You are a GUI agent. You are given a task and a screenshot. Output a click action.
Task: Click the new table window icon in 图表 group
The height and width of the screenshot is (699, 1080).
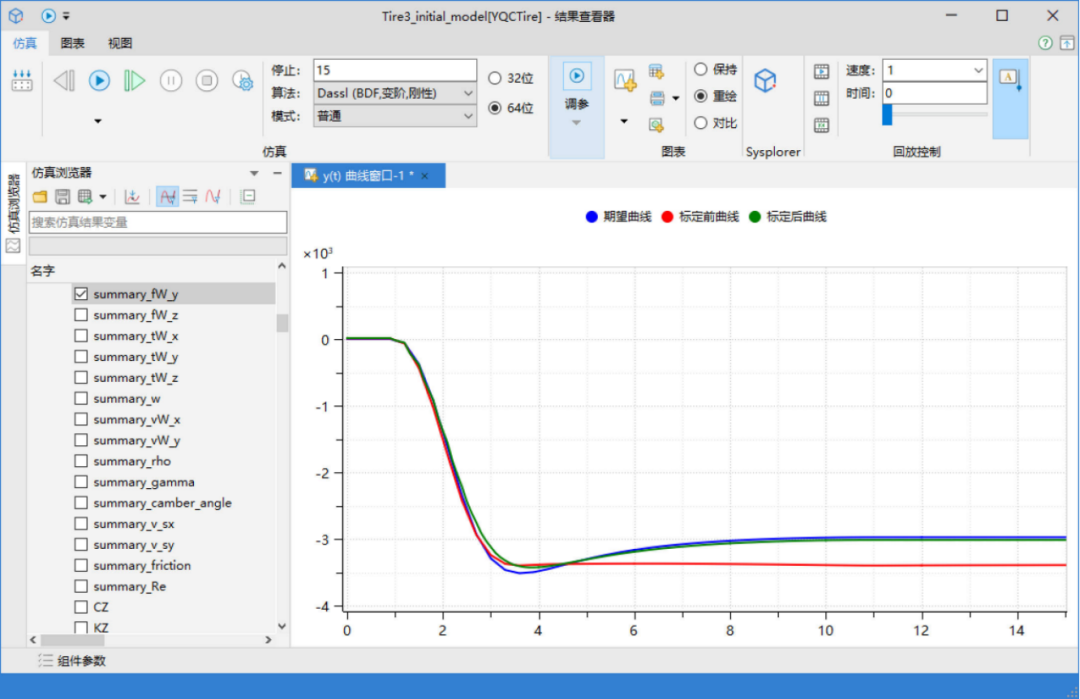click(656, 71)
